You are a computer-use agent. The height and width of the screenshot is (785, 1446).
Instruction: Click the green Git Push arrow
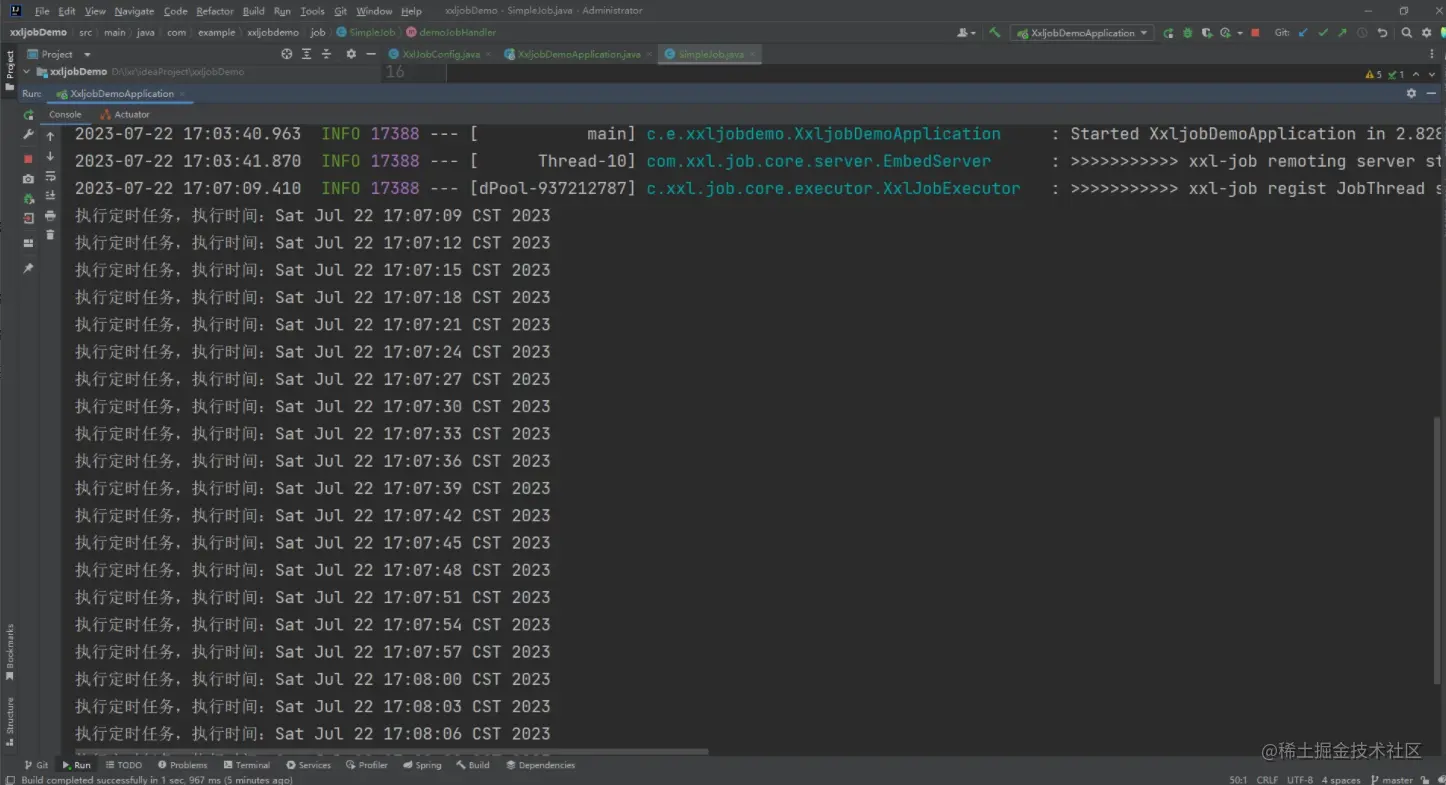[1342, 33]
